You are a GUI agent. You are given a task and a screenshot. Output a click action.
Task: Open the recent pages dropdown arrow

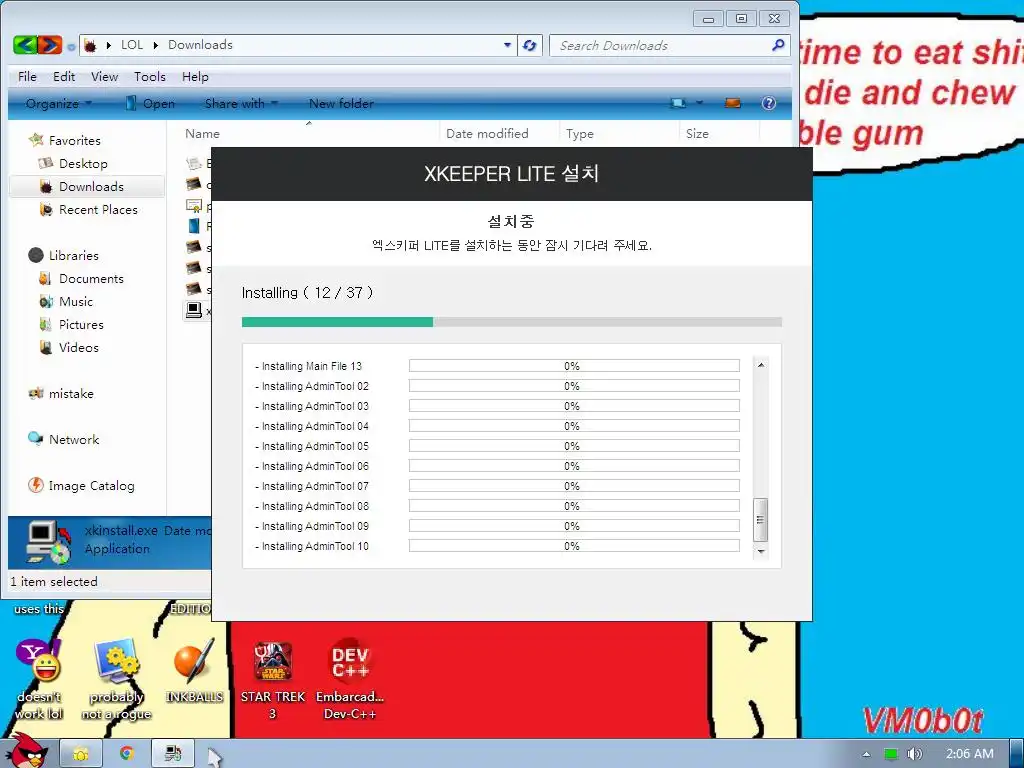click(x=71, y=47)
